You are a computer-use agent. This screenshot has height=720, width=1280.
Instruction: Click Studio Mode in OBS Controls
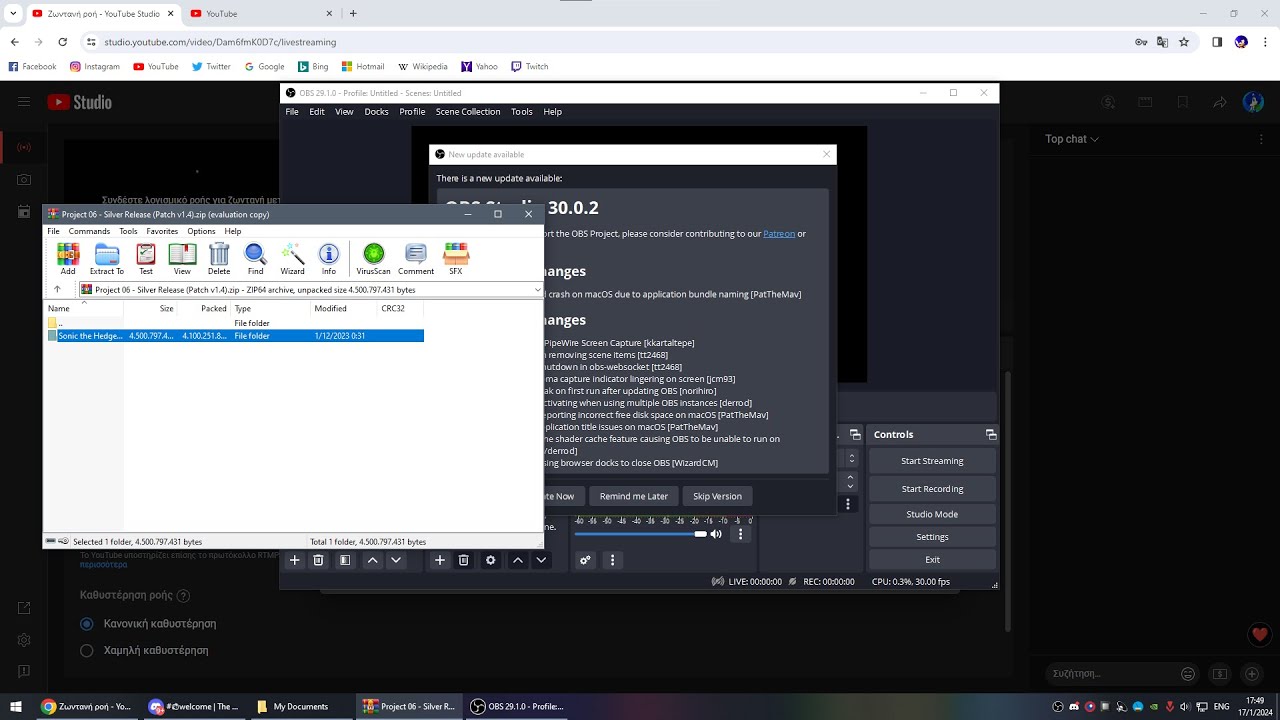click(x=932, y=514)
